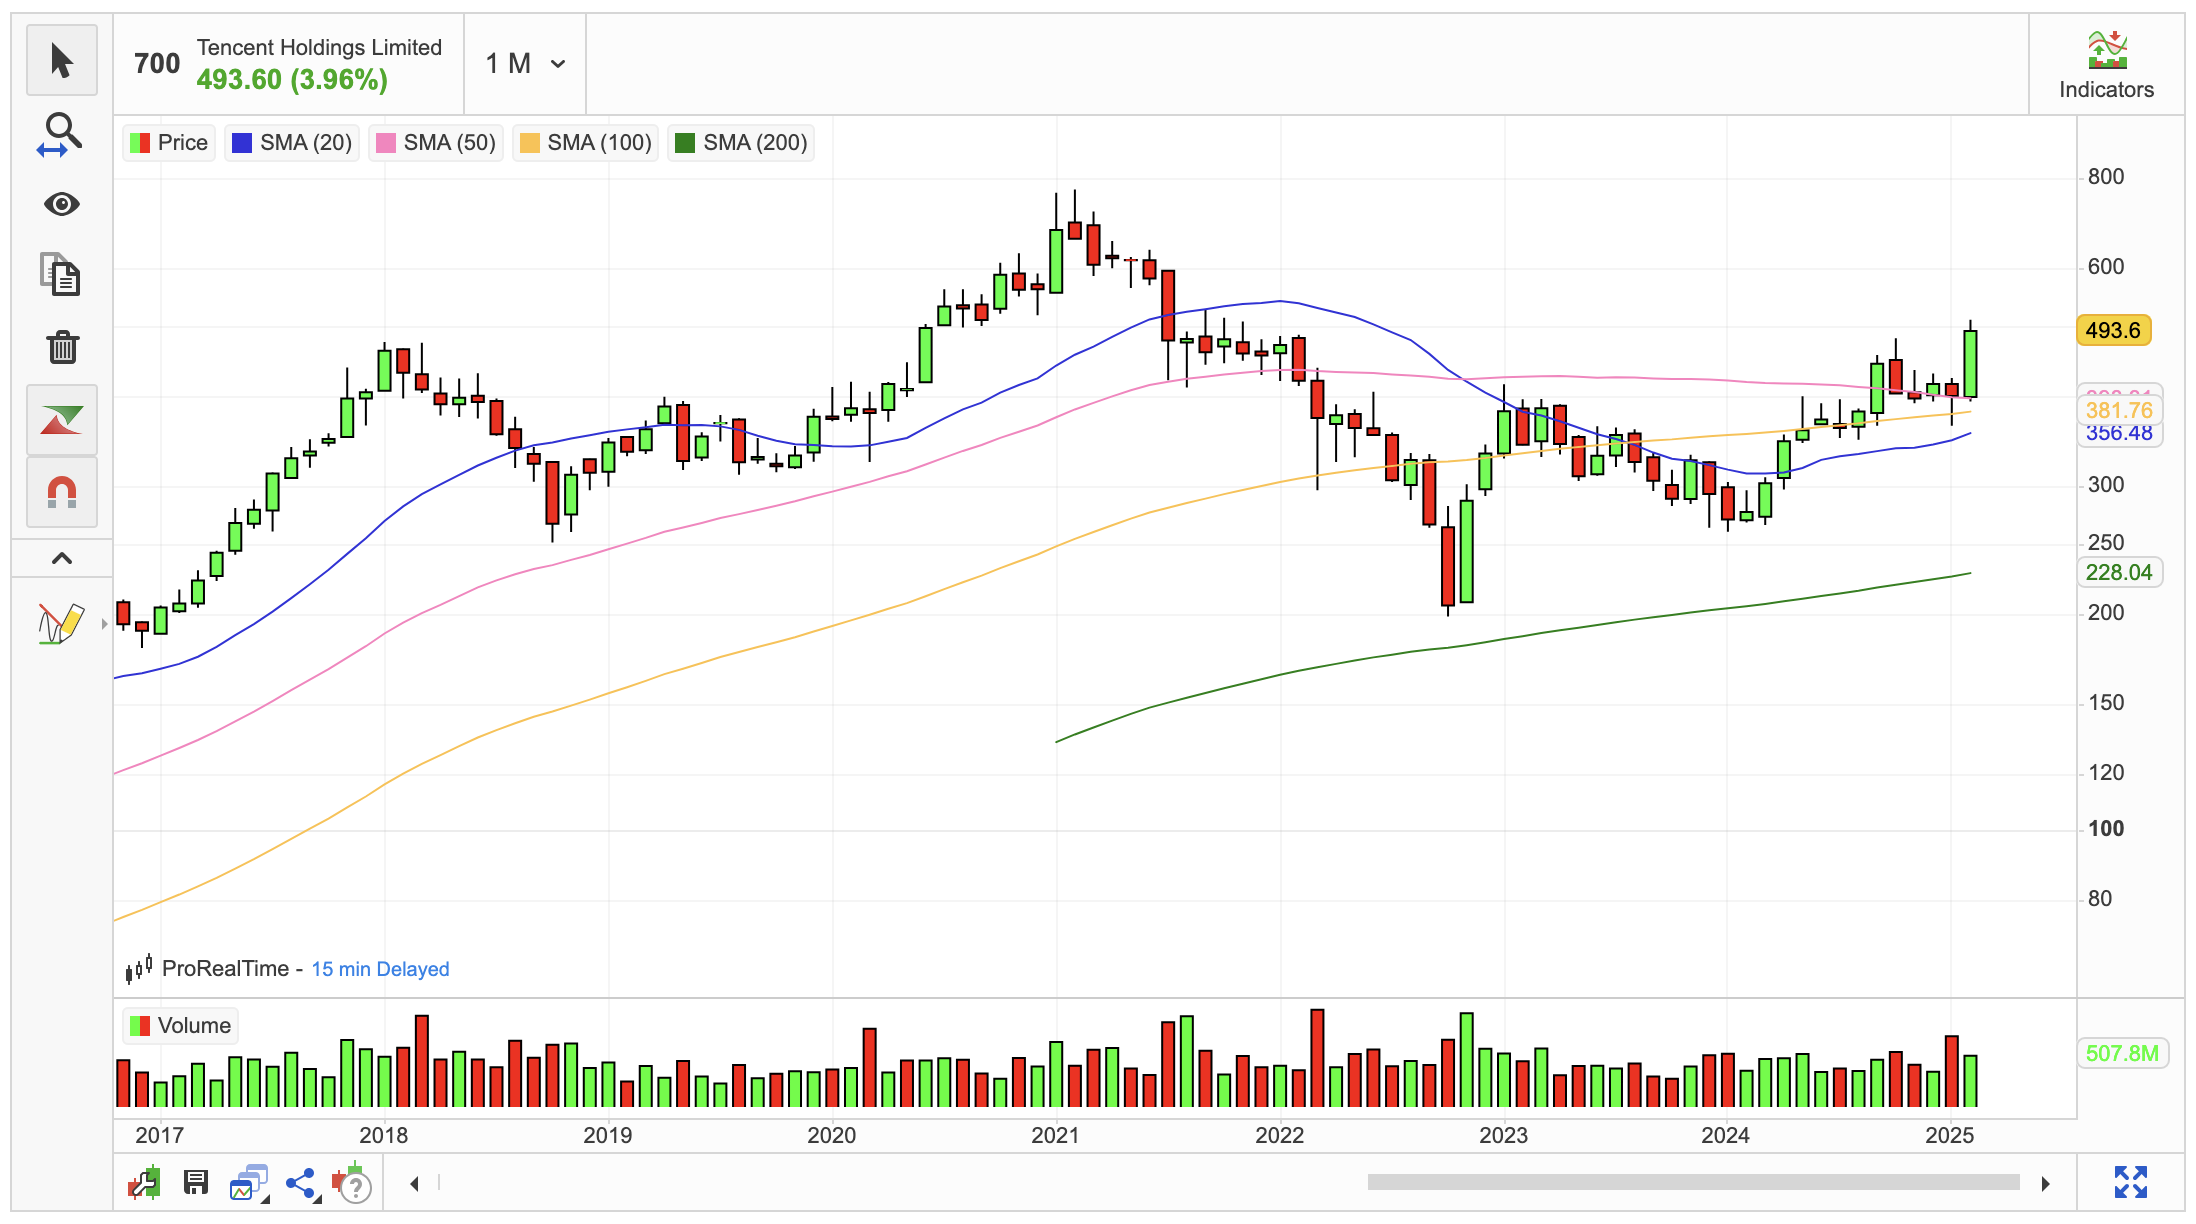Click the 507.8M volume value tag
The width and height of the screenshot is (2196, 1224).
pyautogui.click(x=2123, y=1053)
